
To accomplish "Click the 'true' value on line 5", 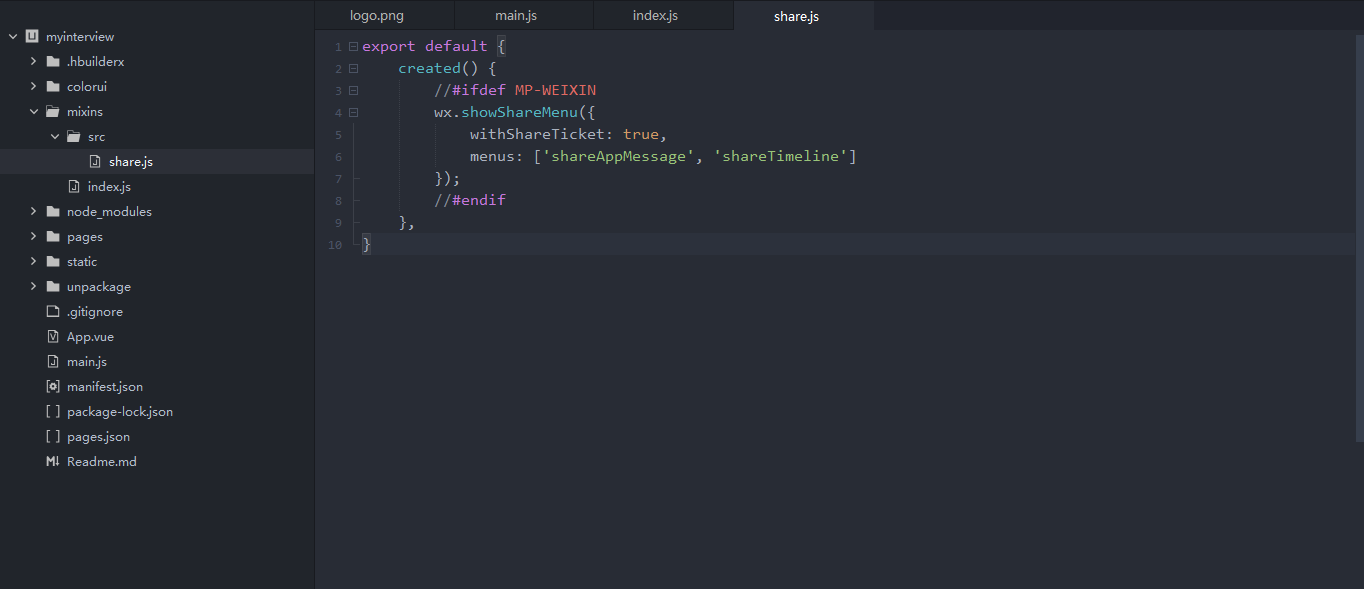I will pyautogui.click(x=641, y=134).
